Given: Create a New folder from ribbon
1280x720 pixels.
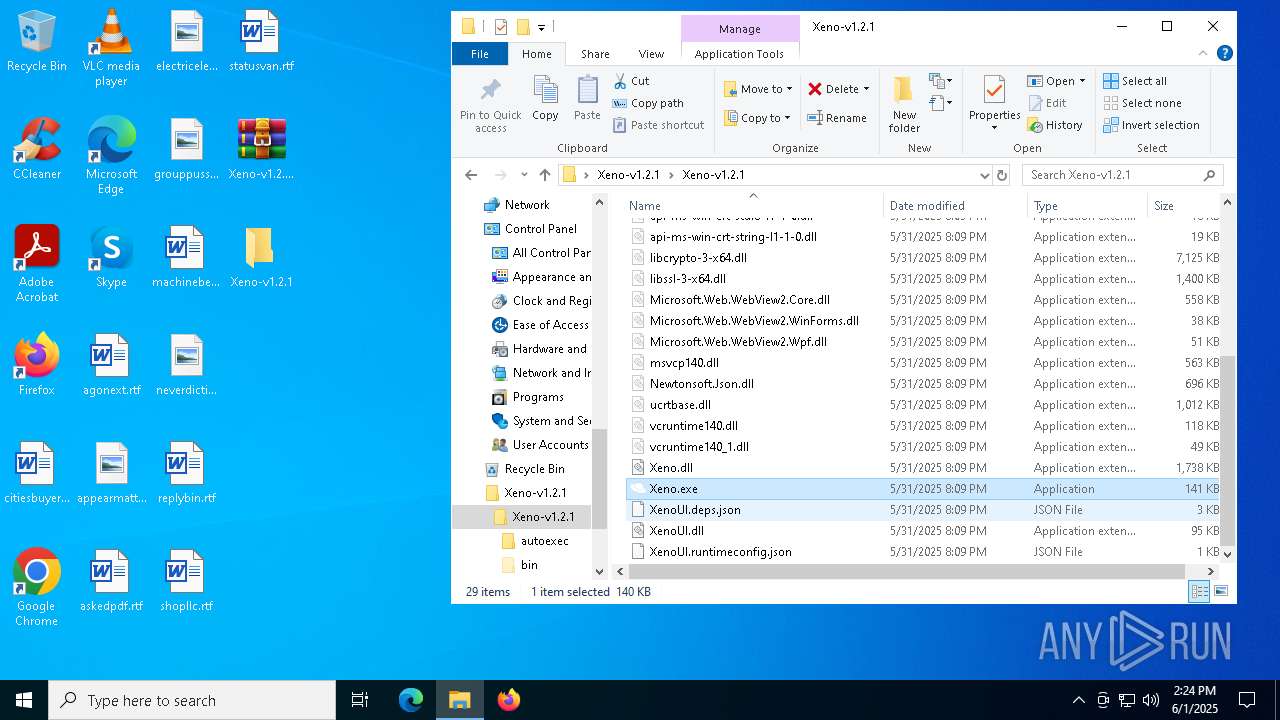Looking at the screenshot, I should [904, 104].
